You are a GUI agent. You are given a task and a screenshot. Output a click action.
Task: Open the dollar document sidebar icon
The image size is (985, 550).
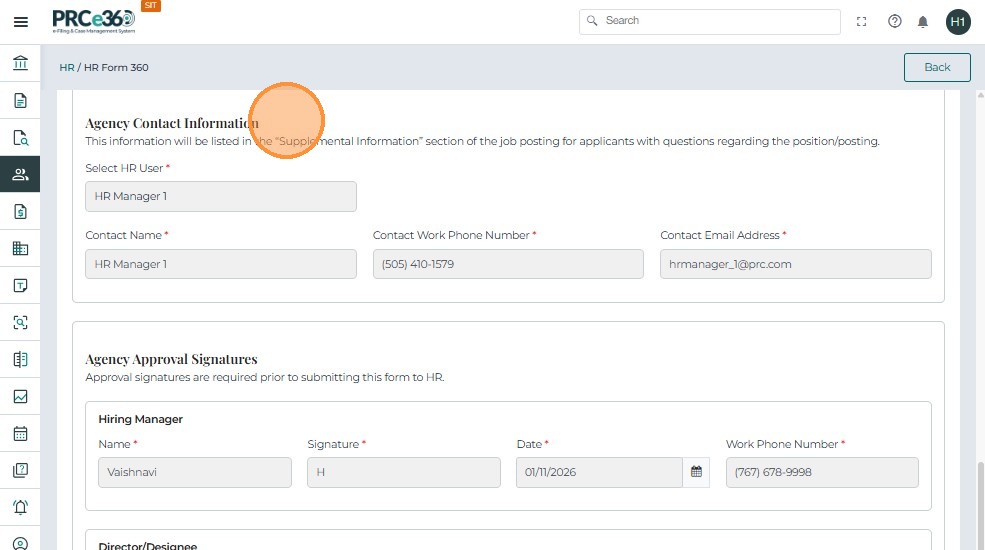pyautogui.click(x=20, y=211)
